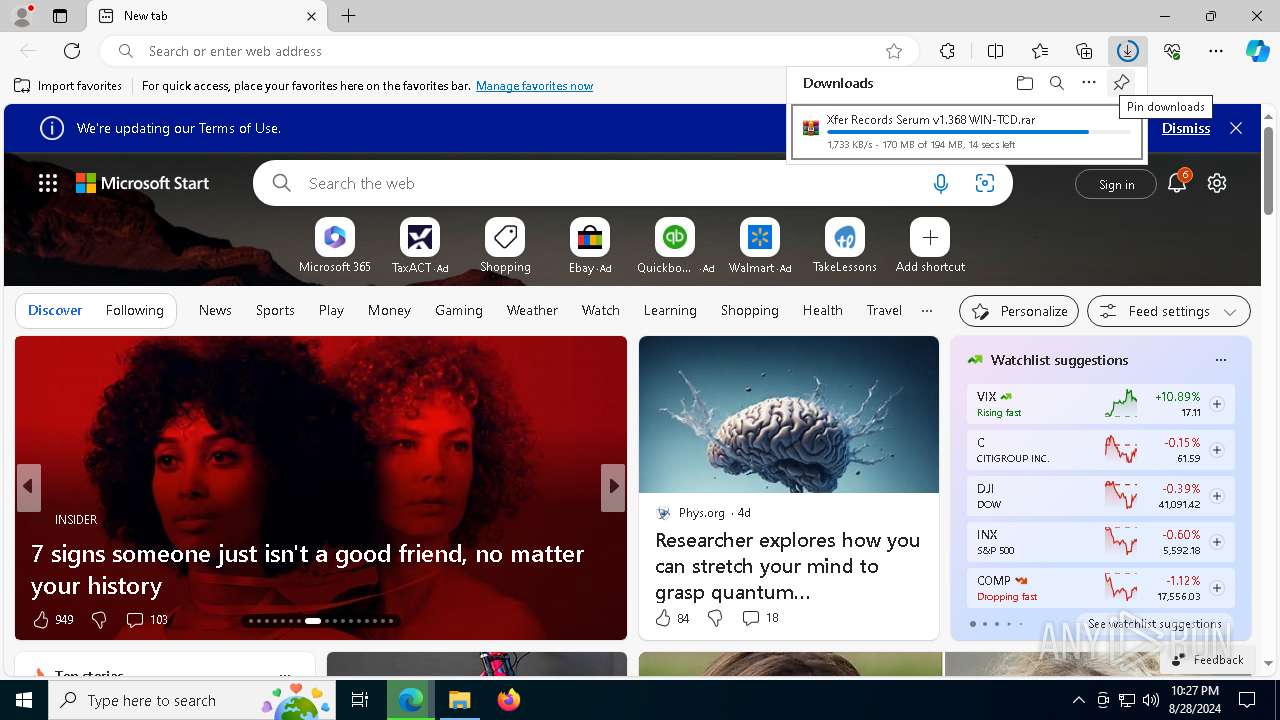1280x720 pixels.
Task: Open the TaxACT shortcut tile
Action: coord(420,246)
